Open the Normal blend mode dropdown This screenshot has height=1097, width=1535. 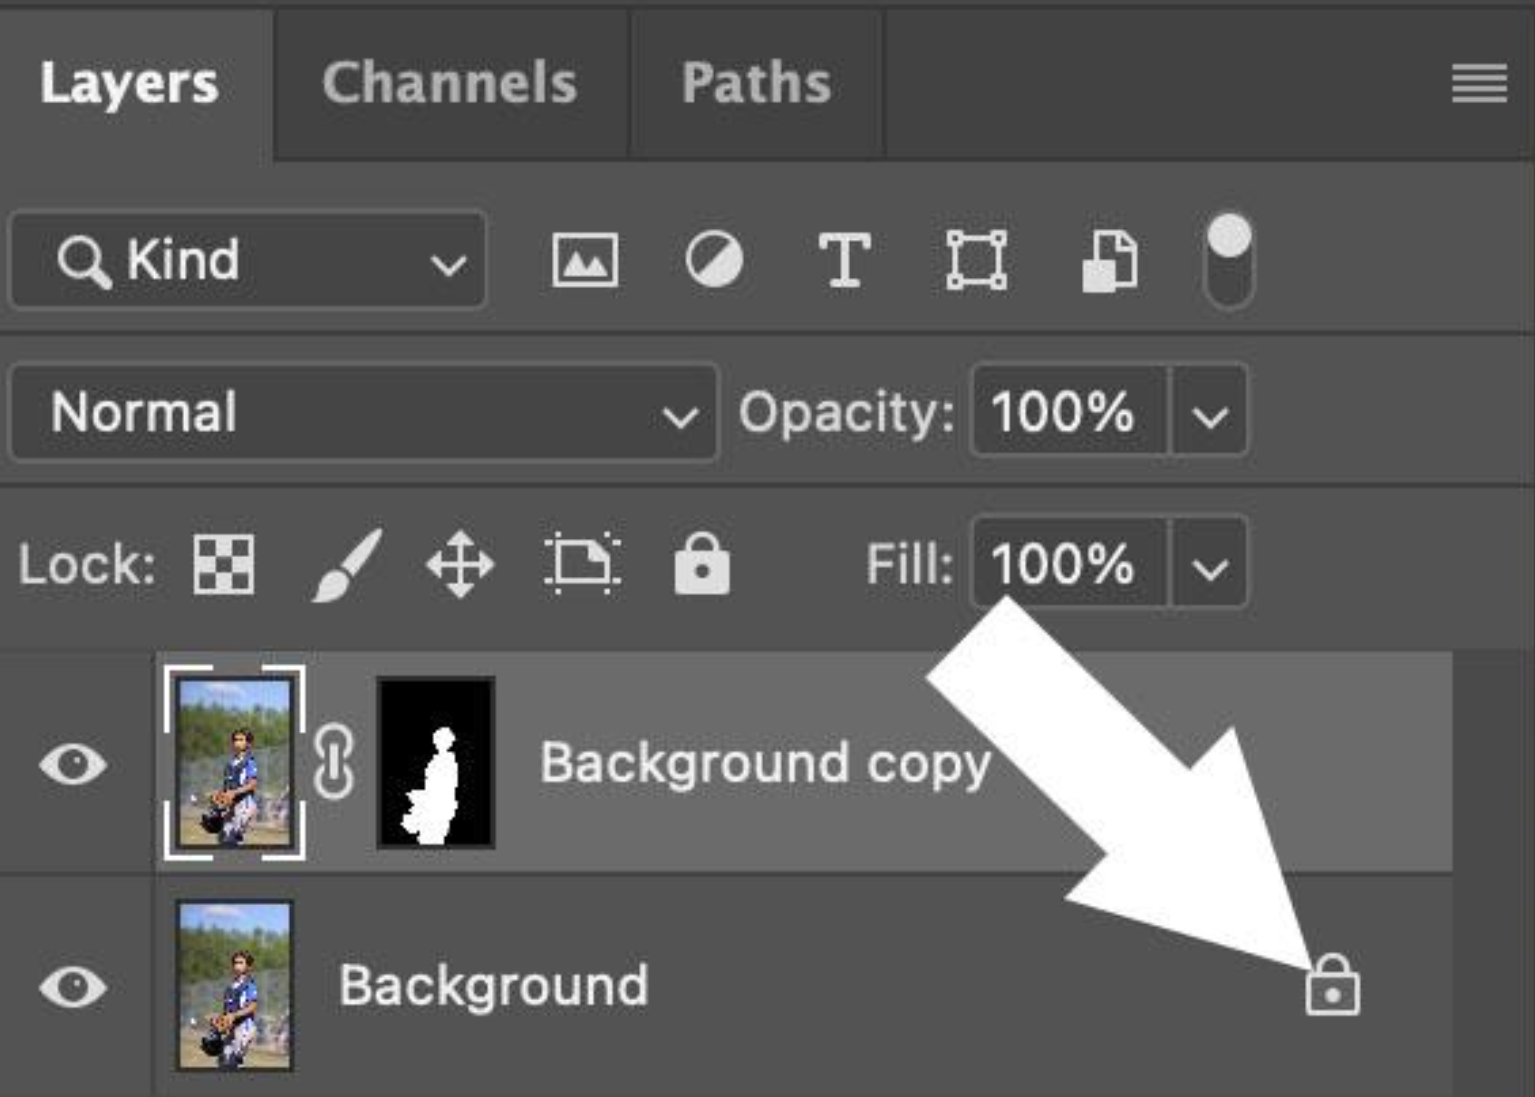[364, 412]
